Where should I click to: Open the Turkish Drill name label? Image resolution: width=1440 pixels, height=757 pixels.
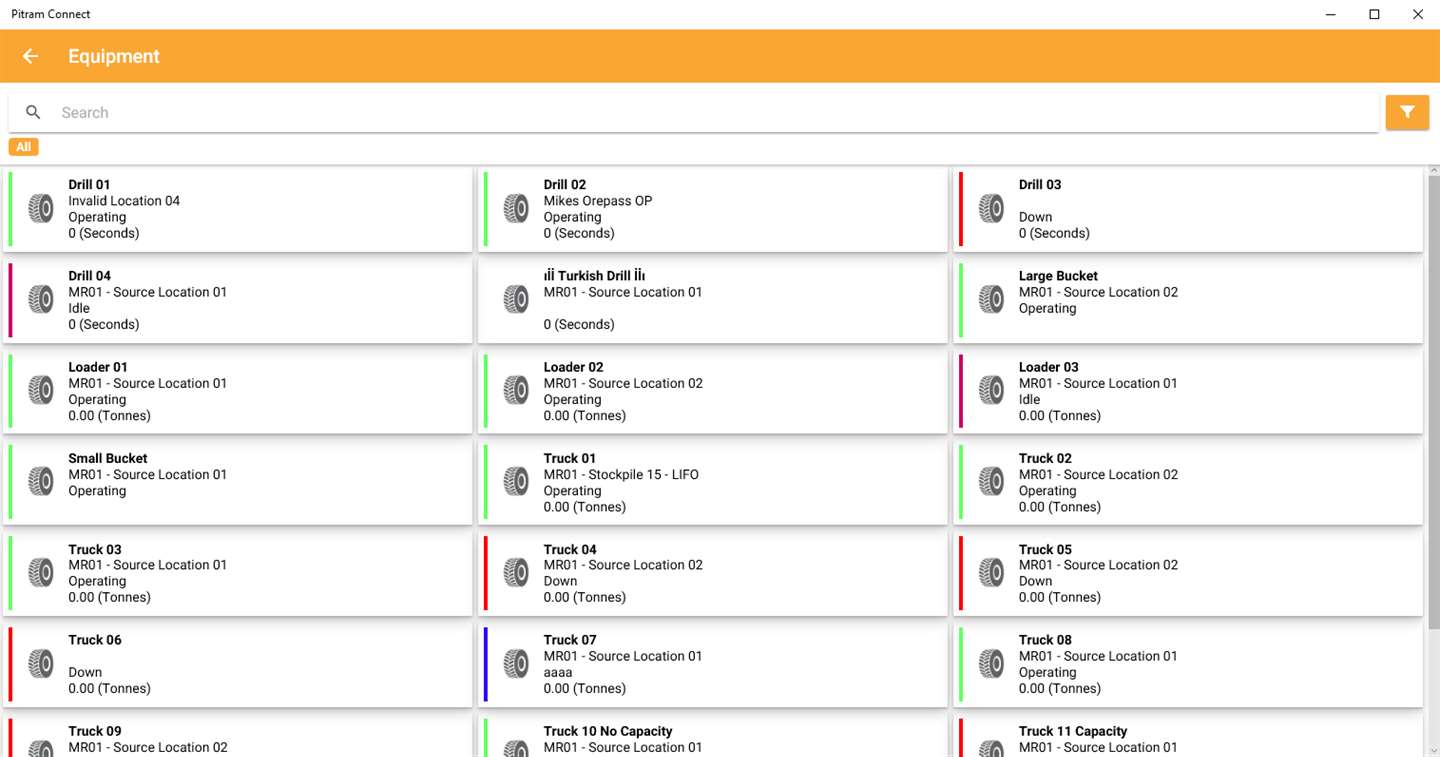coord(594,276)
